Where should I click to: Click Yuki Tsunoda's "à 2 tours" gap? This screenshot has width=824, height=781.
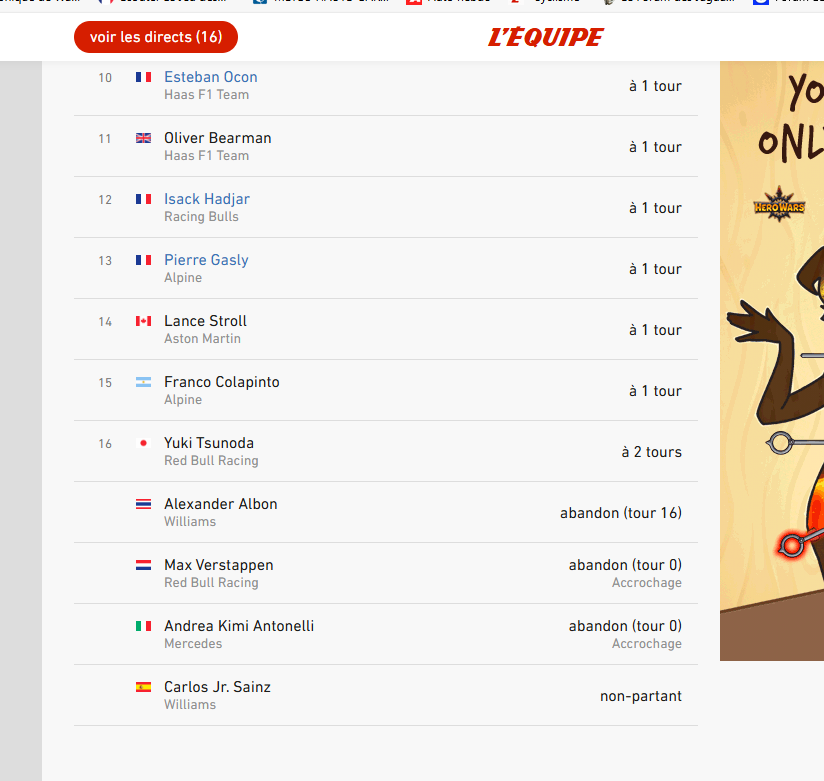point(652,451)
